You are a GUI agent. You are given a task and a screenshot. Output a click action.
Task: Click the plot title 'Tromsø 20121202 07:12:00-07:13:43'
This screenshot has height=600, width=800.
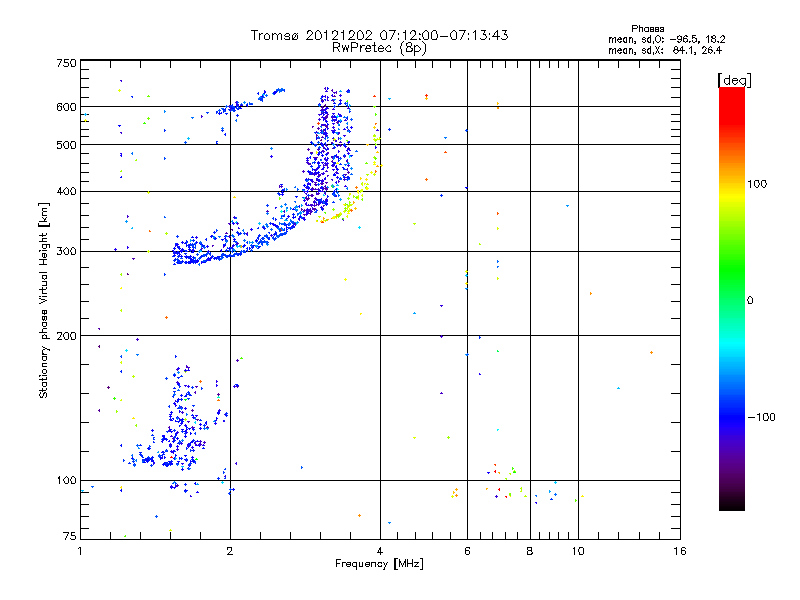[379, 35]
